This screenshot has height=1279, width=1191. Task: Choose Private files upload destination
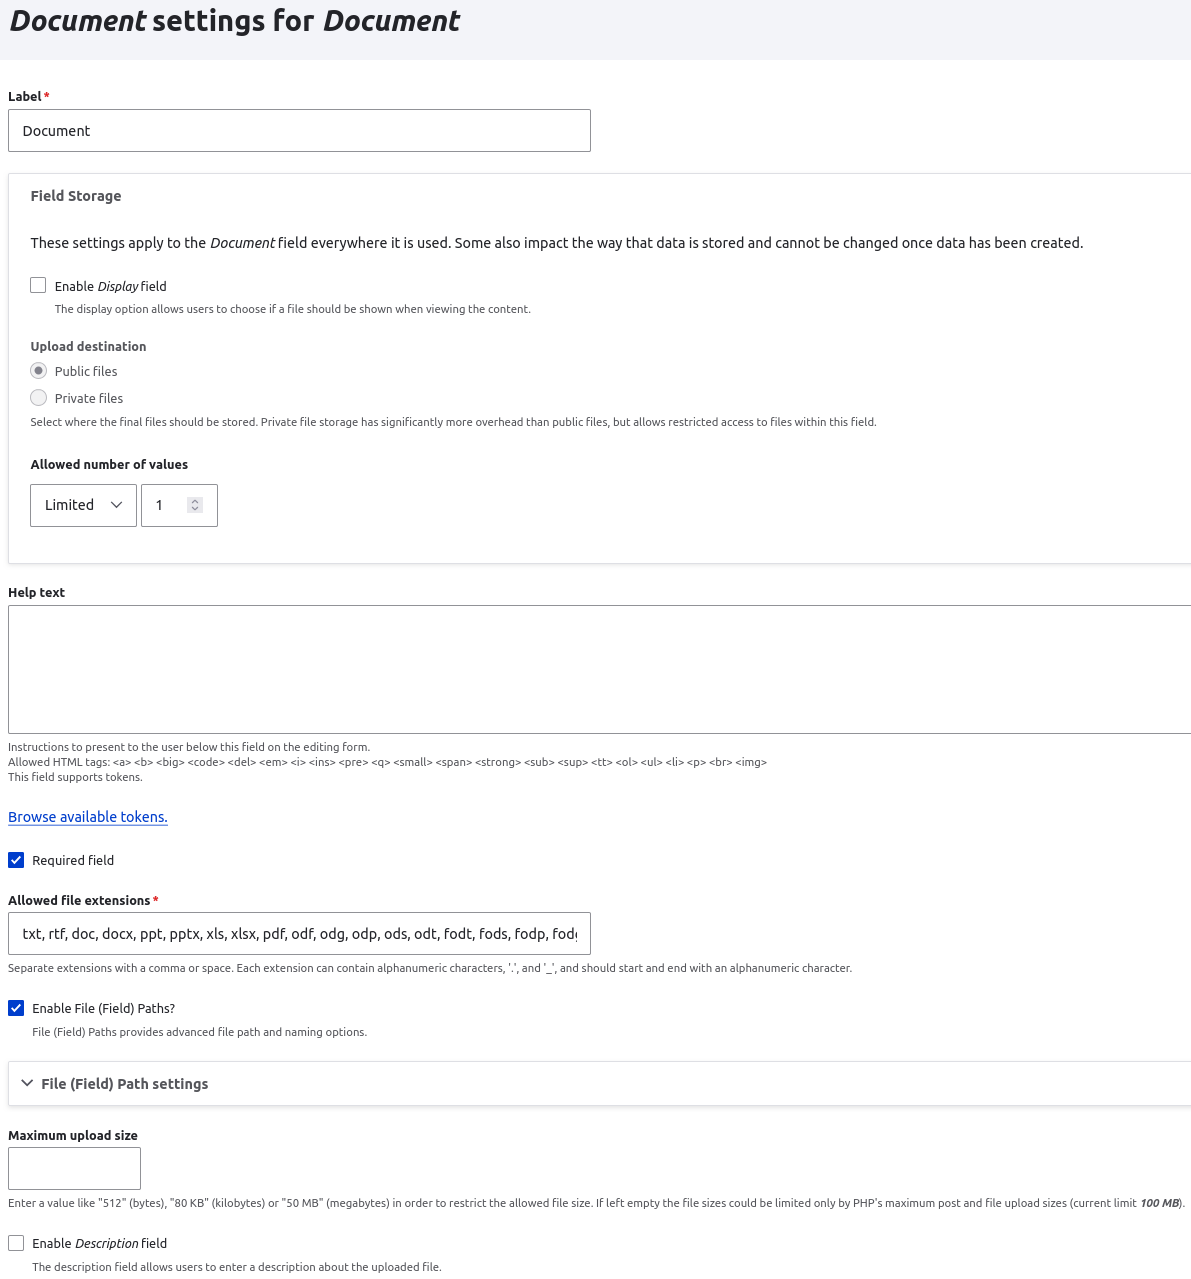pos(39,398)
